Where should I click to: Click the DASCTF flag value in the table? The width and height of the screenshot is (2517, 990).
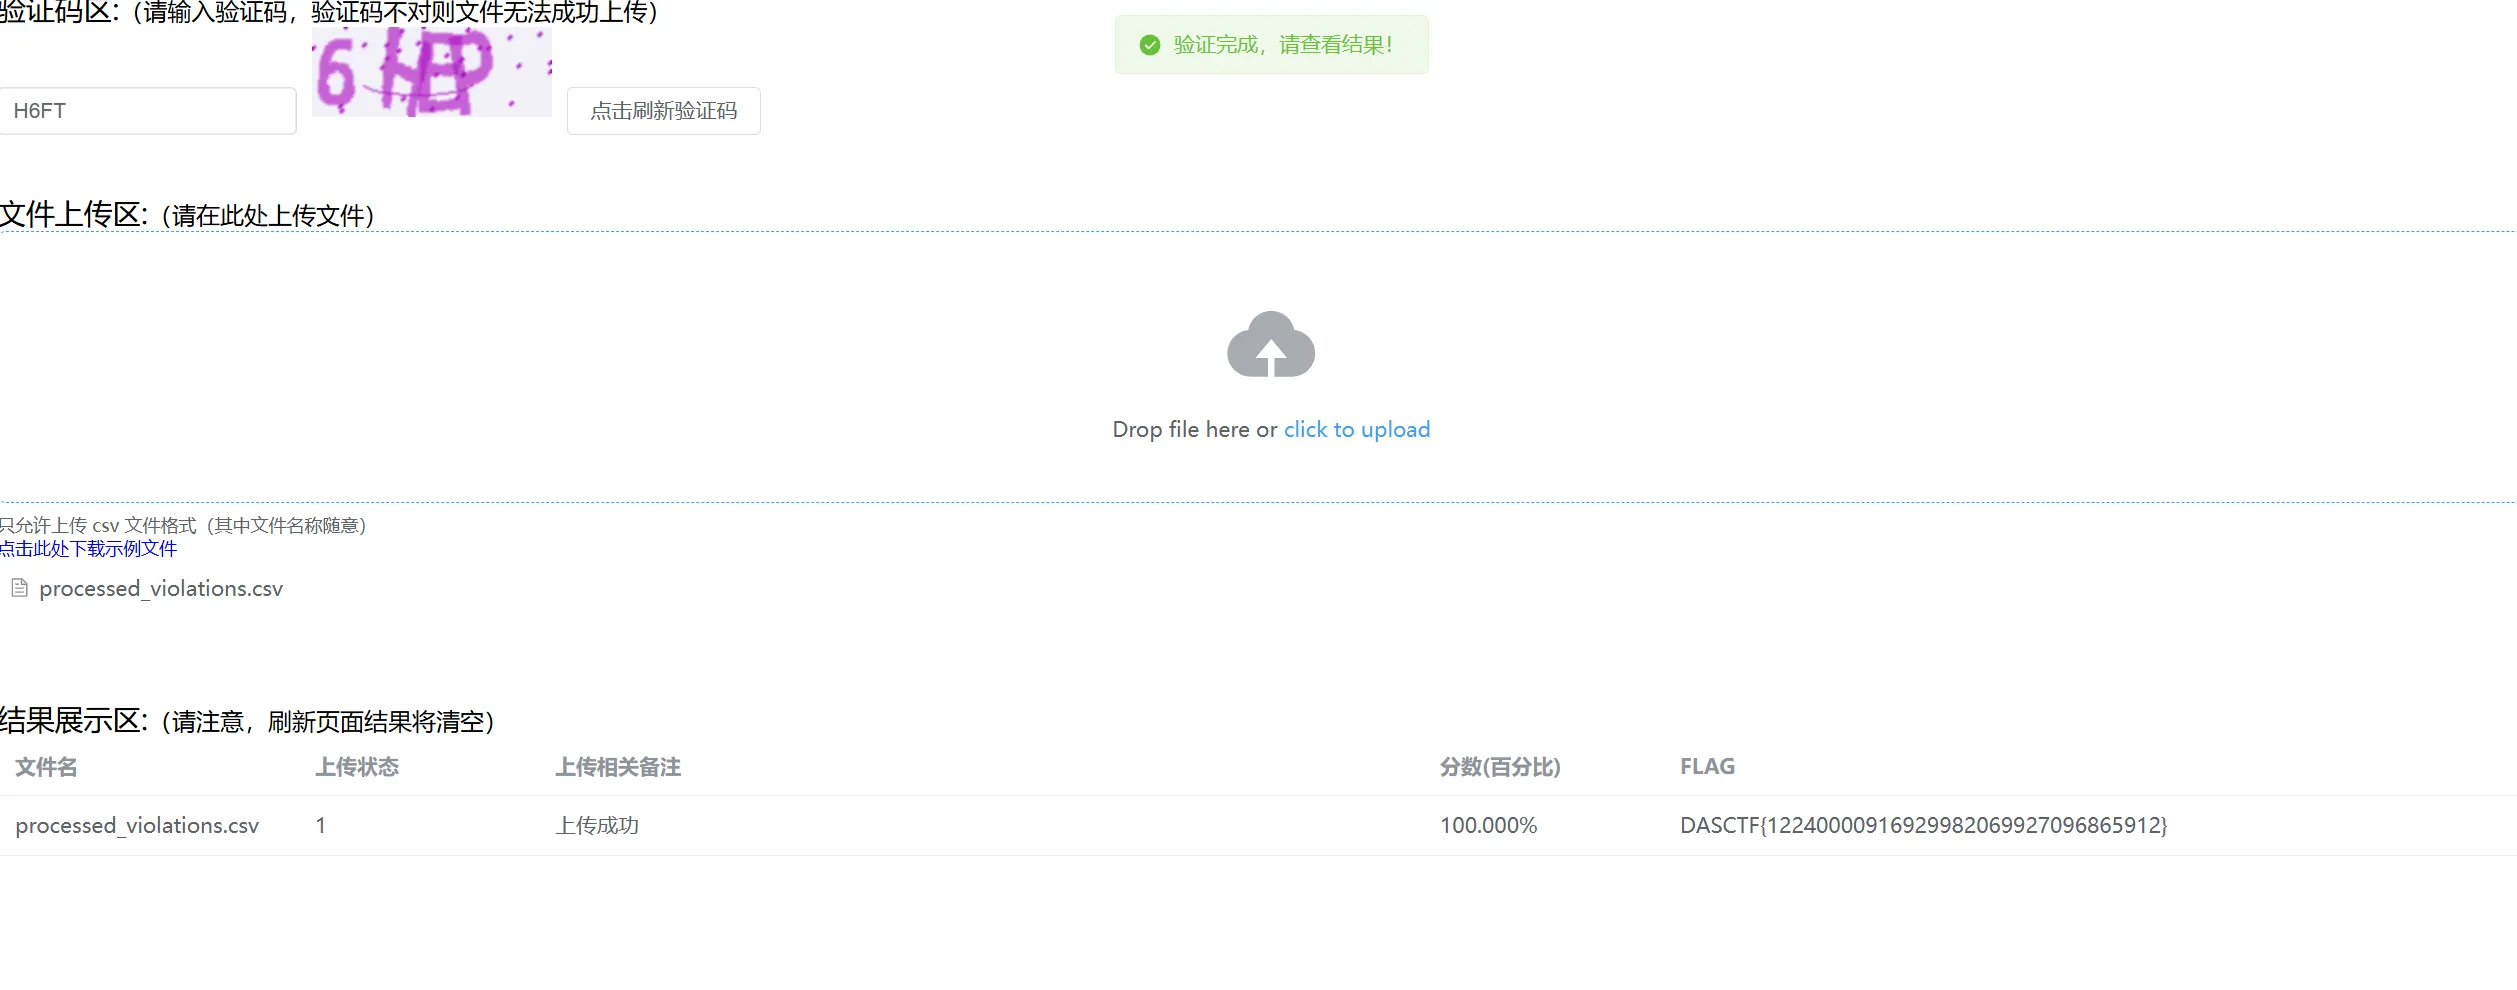[1923, 826]
